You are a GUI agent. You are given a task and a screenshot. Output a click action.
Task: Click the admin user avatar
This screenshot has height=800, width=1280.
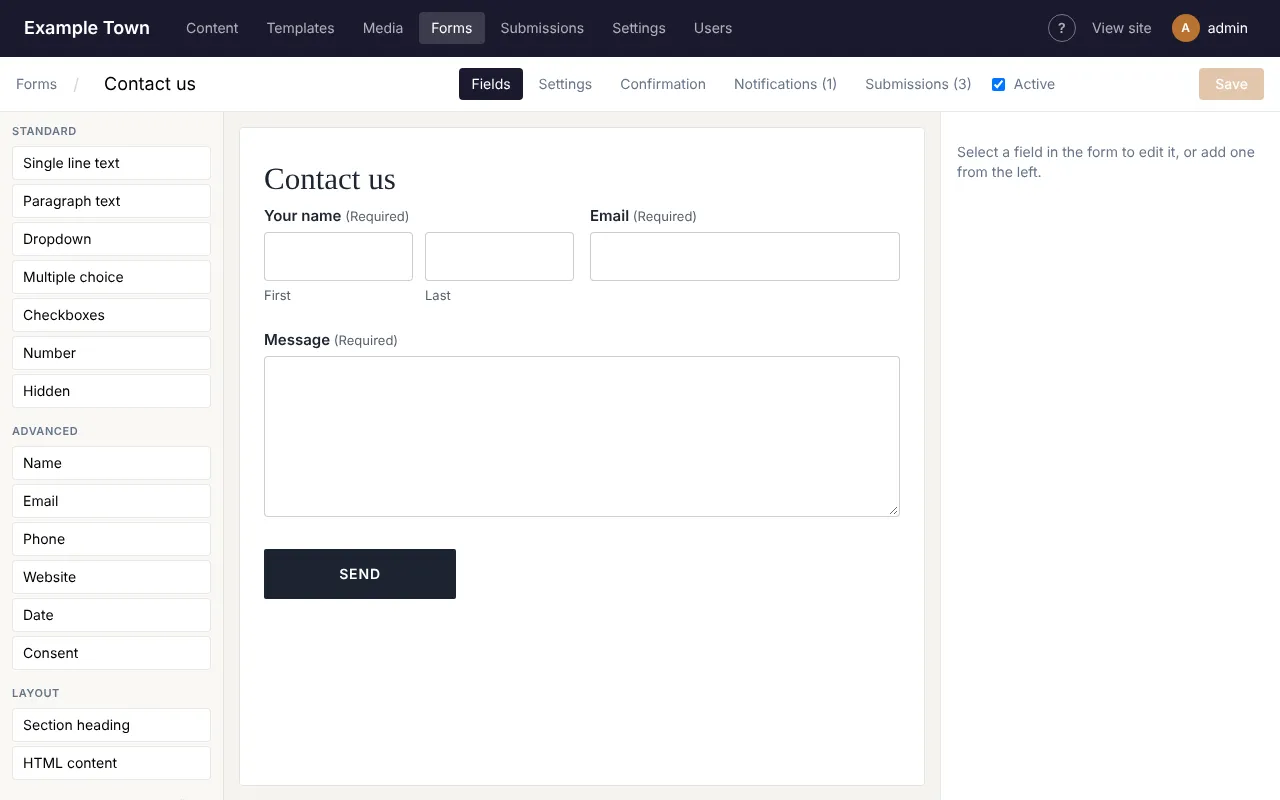pos(1186,28)
